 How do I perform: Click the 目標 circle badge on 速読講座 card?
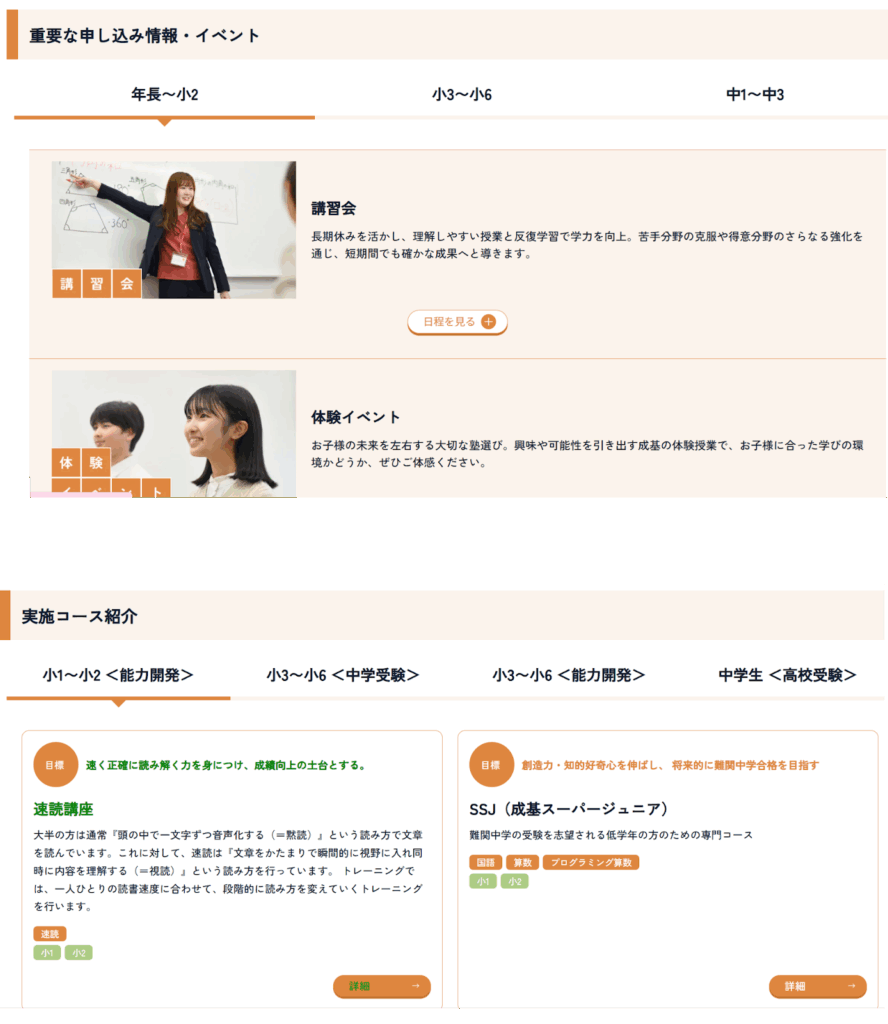point(55,765)
